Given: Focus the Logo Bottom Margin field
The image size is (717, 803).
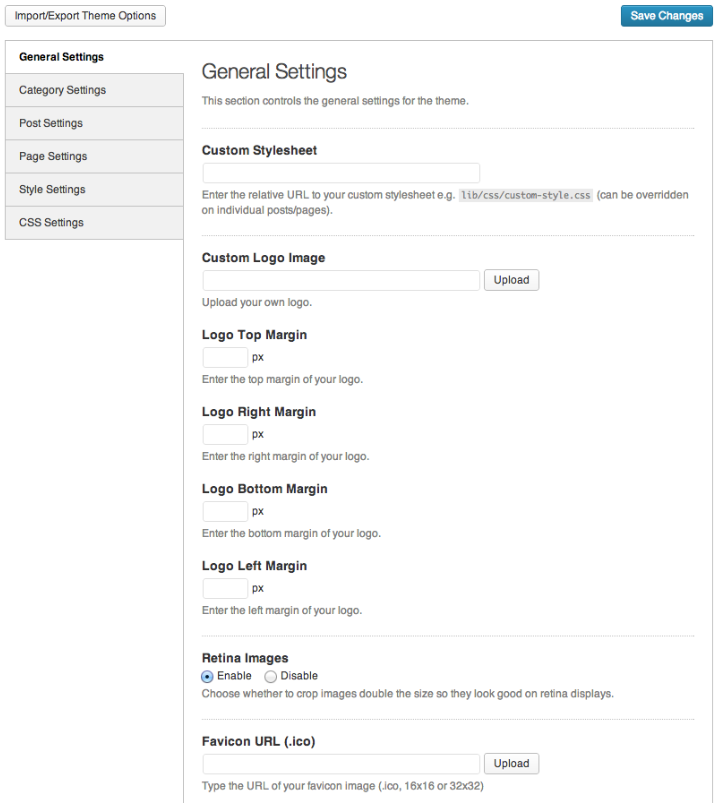Looking at the screenshot, I should click(225, 512).
